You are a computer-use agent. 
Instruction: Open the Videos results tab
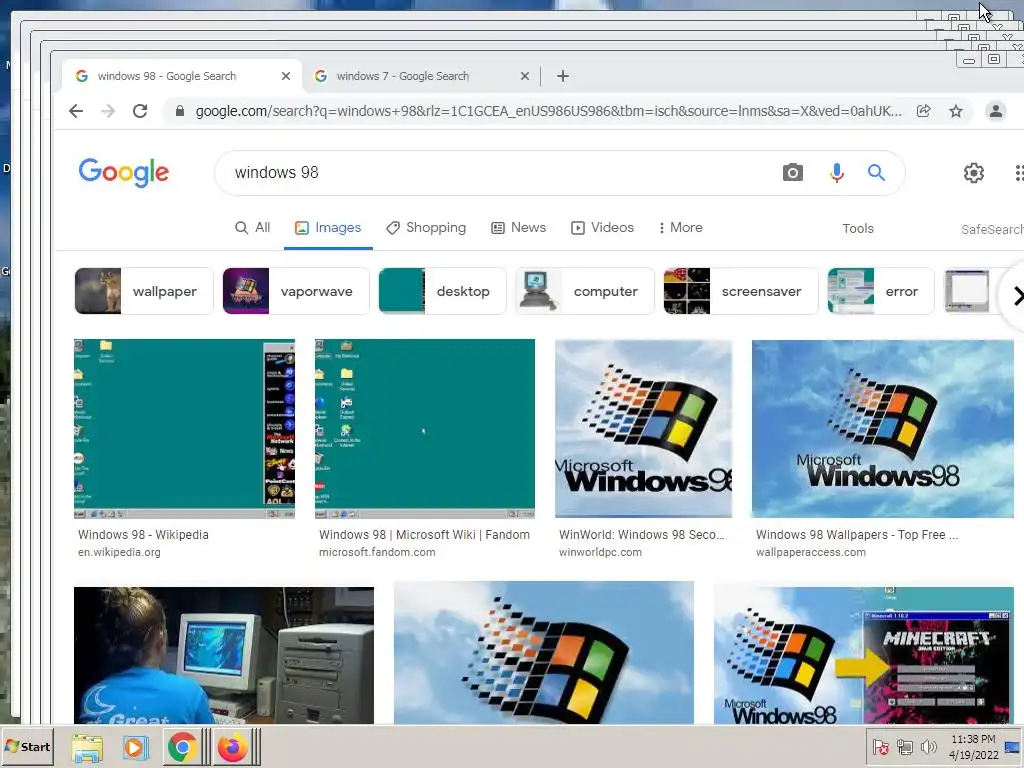coord(602,227)
